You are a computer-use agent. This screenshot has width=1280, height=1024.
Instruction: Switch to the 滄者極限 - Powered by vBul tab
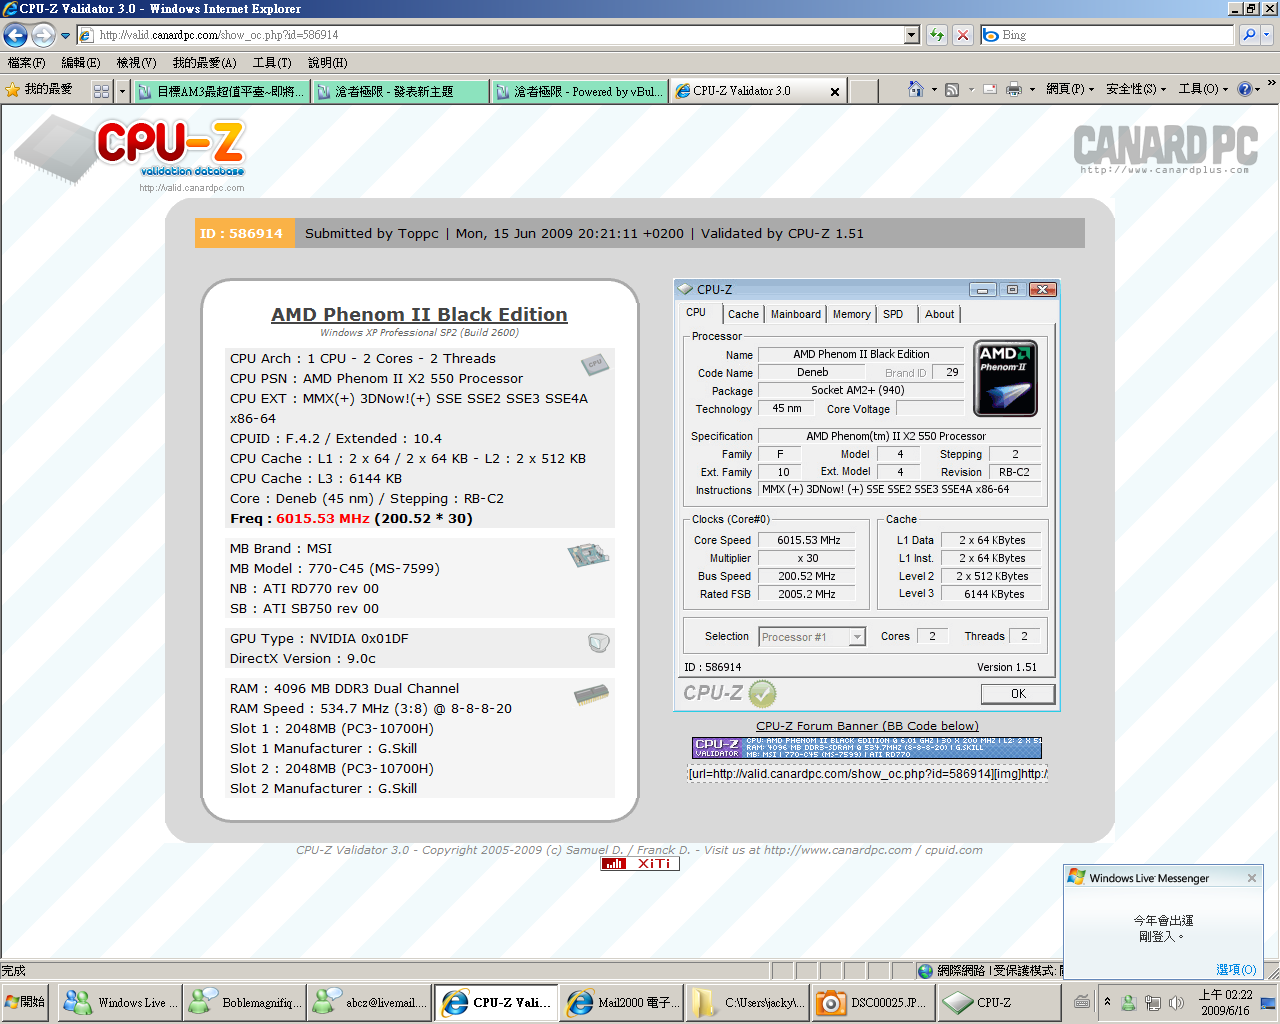click(x=579, y=91)
